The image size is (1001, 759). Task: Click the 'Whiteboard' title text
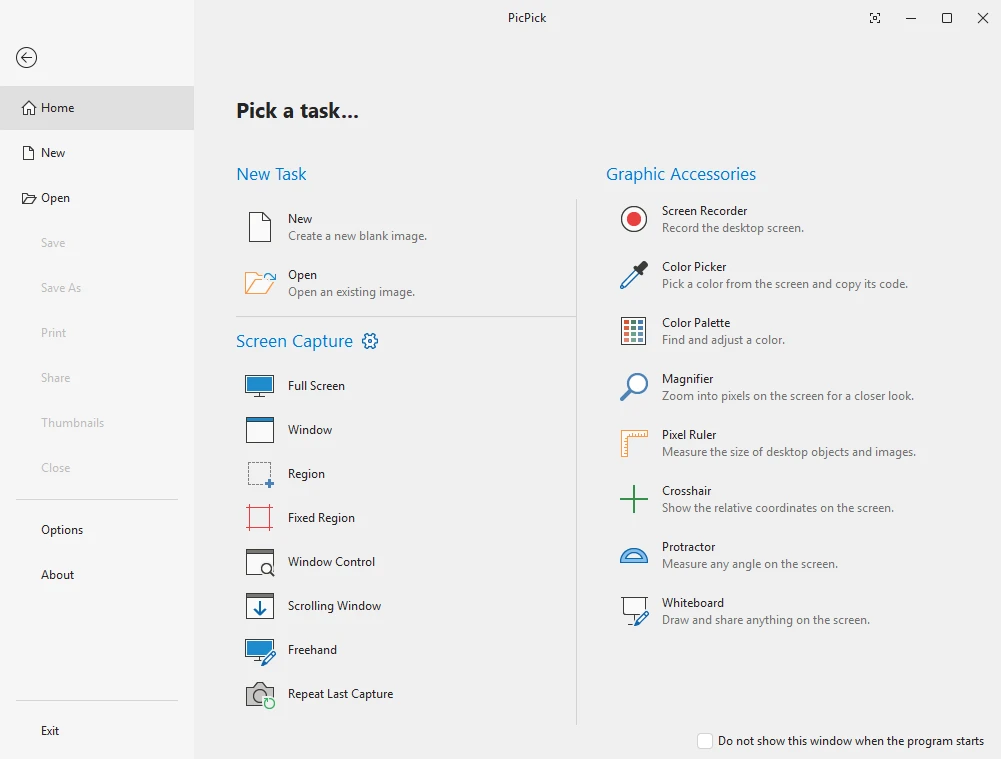click(x=693, y=603)
